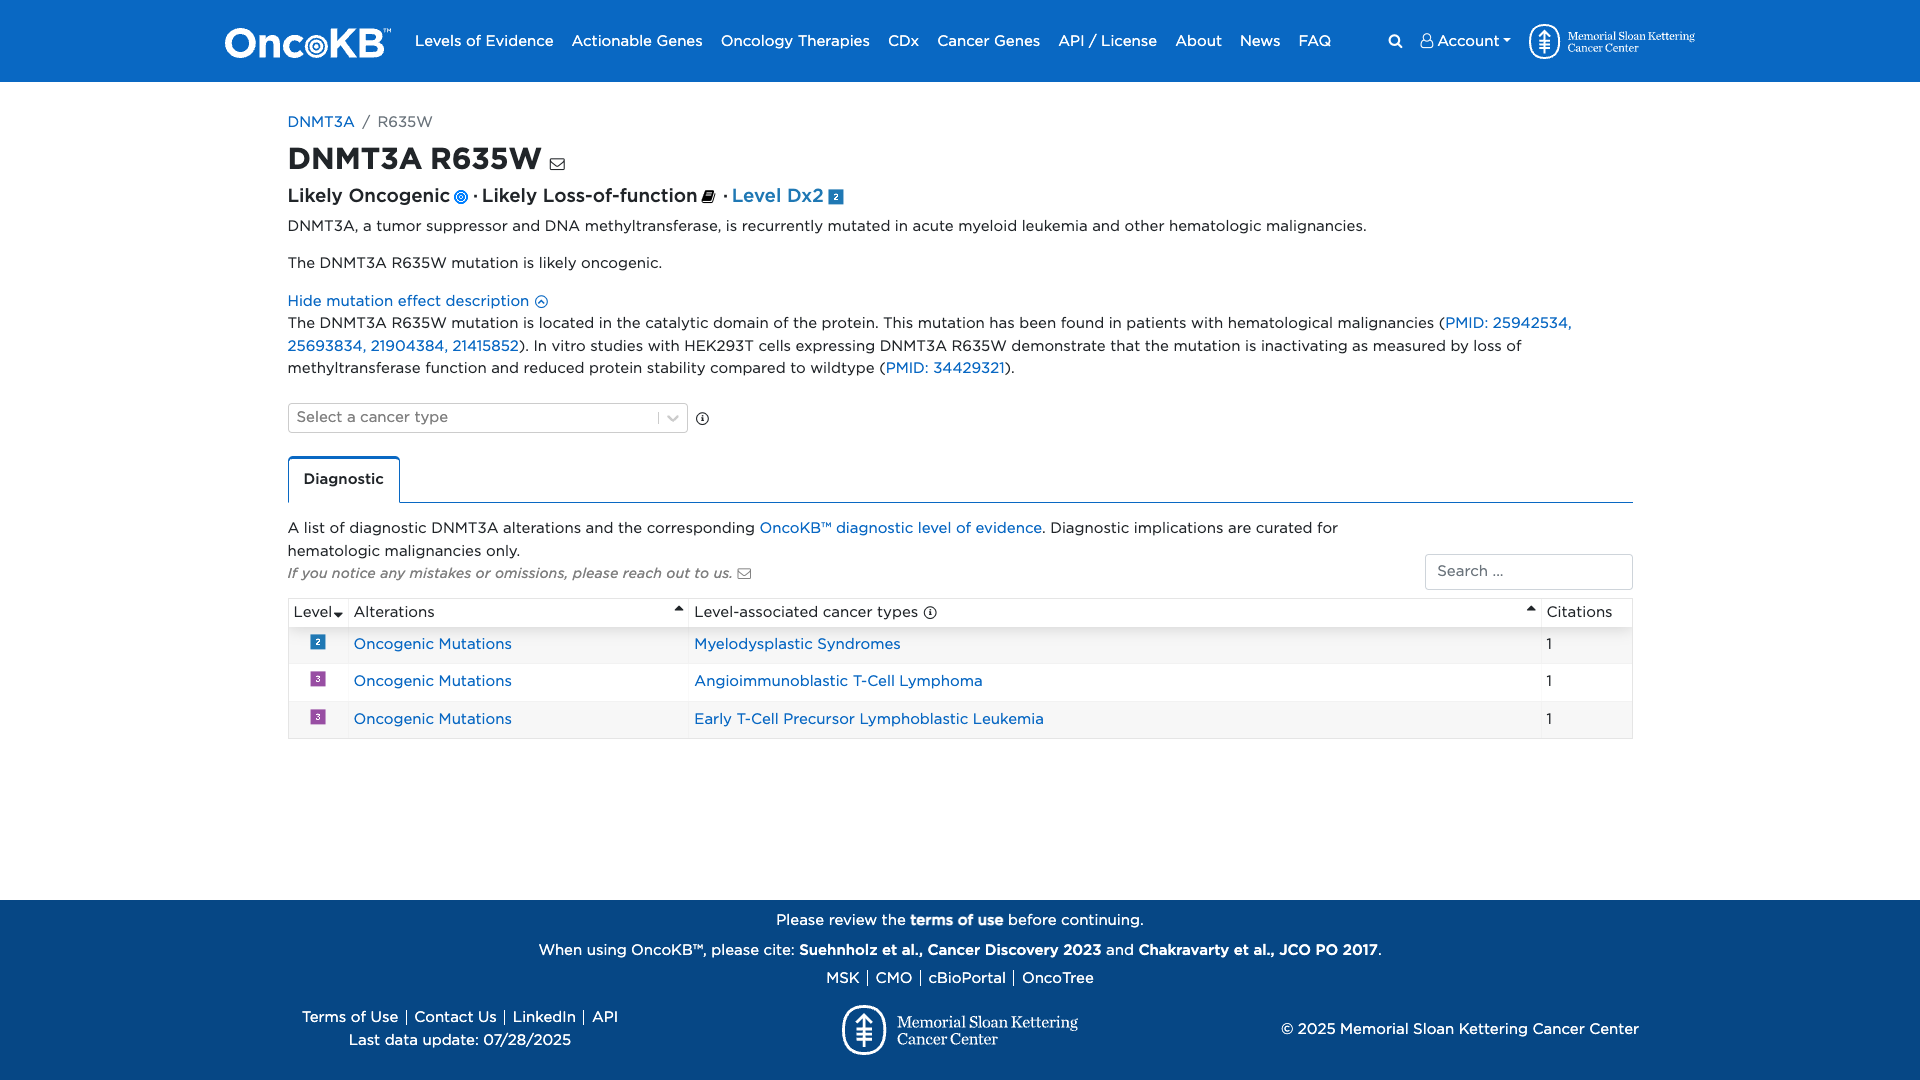Click the envelope icon after 'reach out to us'
This screenshot has height=1080, width=1920.
(x=744, y=574)
